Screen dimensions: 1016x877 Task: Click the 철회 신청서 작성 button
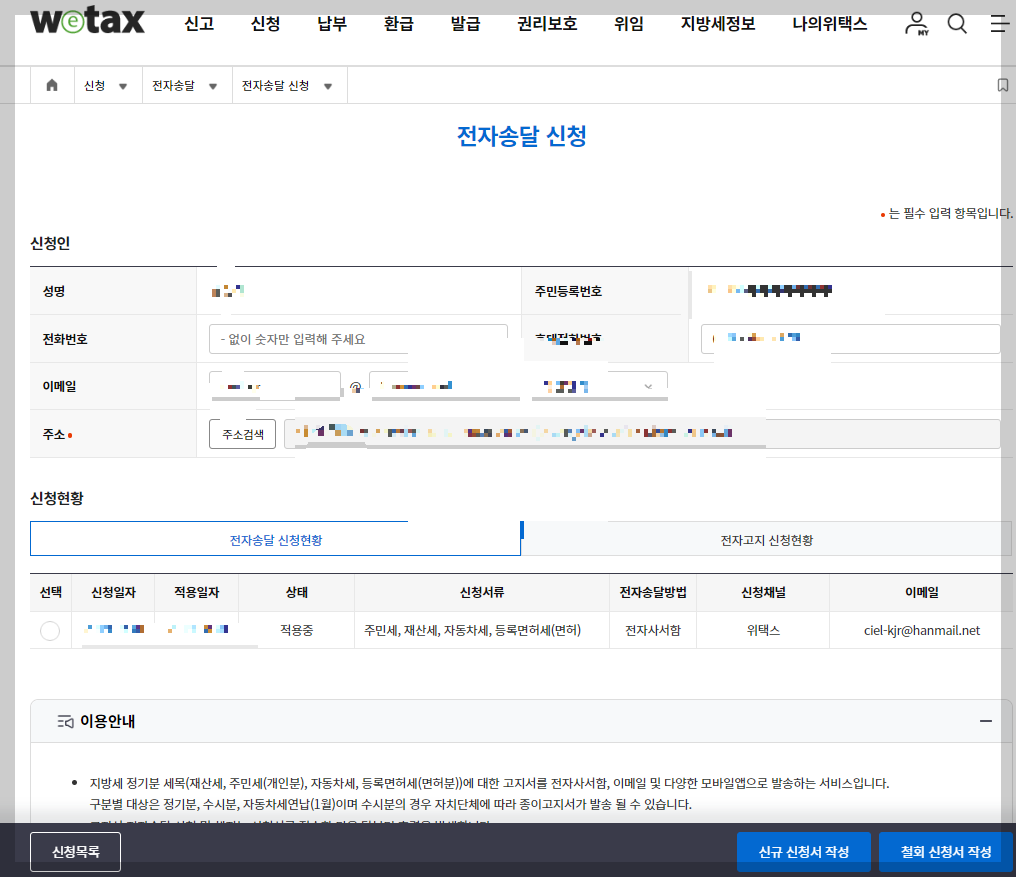pos(944,851)
